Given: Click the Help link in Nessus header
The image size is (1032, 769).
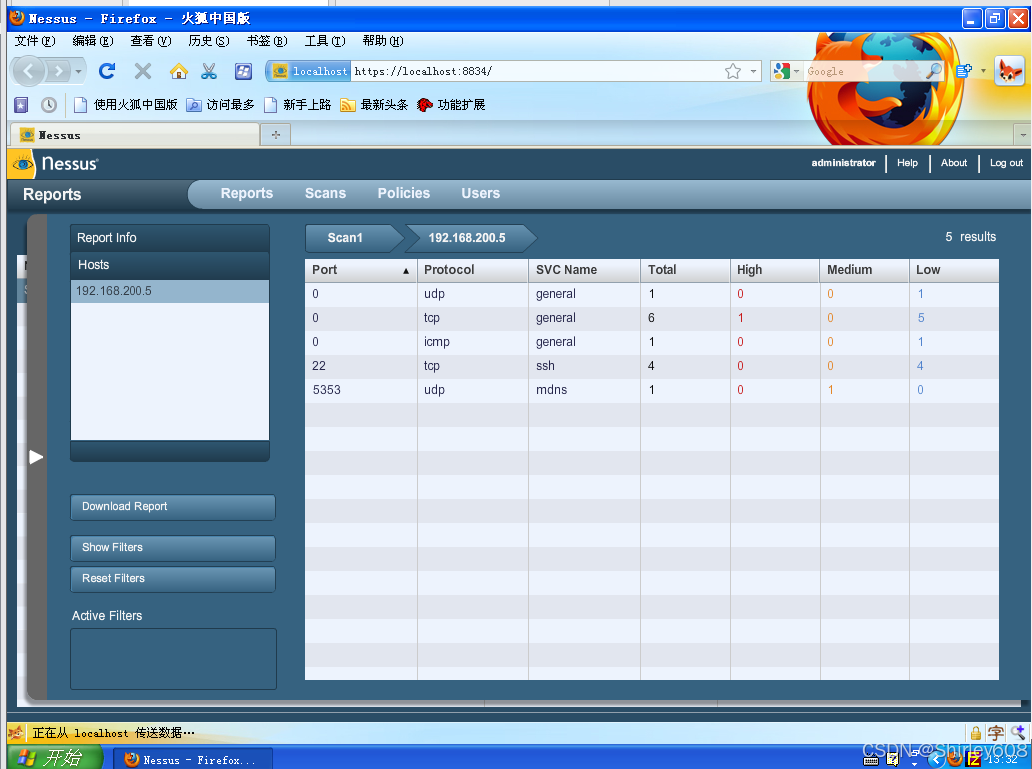Looking at the screenshot, I should click(x=907, y=163).
